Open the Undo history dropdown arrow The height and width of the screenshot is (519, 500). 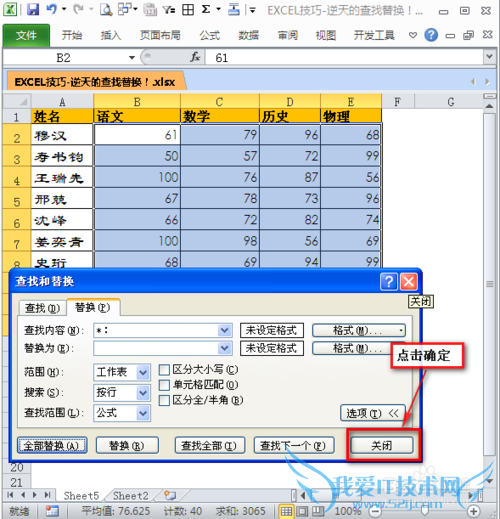[64, 9]
